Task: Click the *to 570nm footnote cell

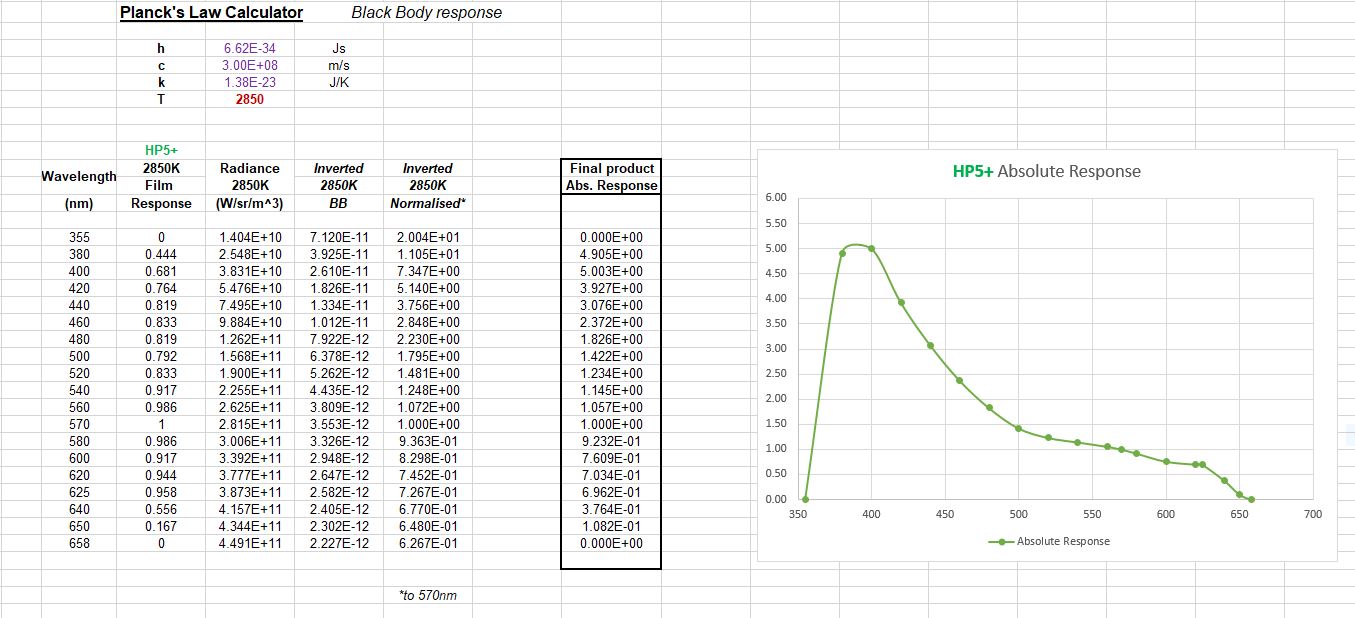Action: 427,595
